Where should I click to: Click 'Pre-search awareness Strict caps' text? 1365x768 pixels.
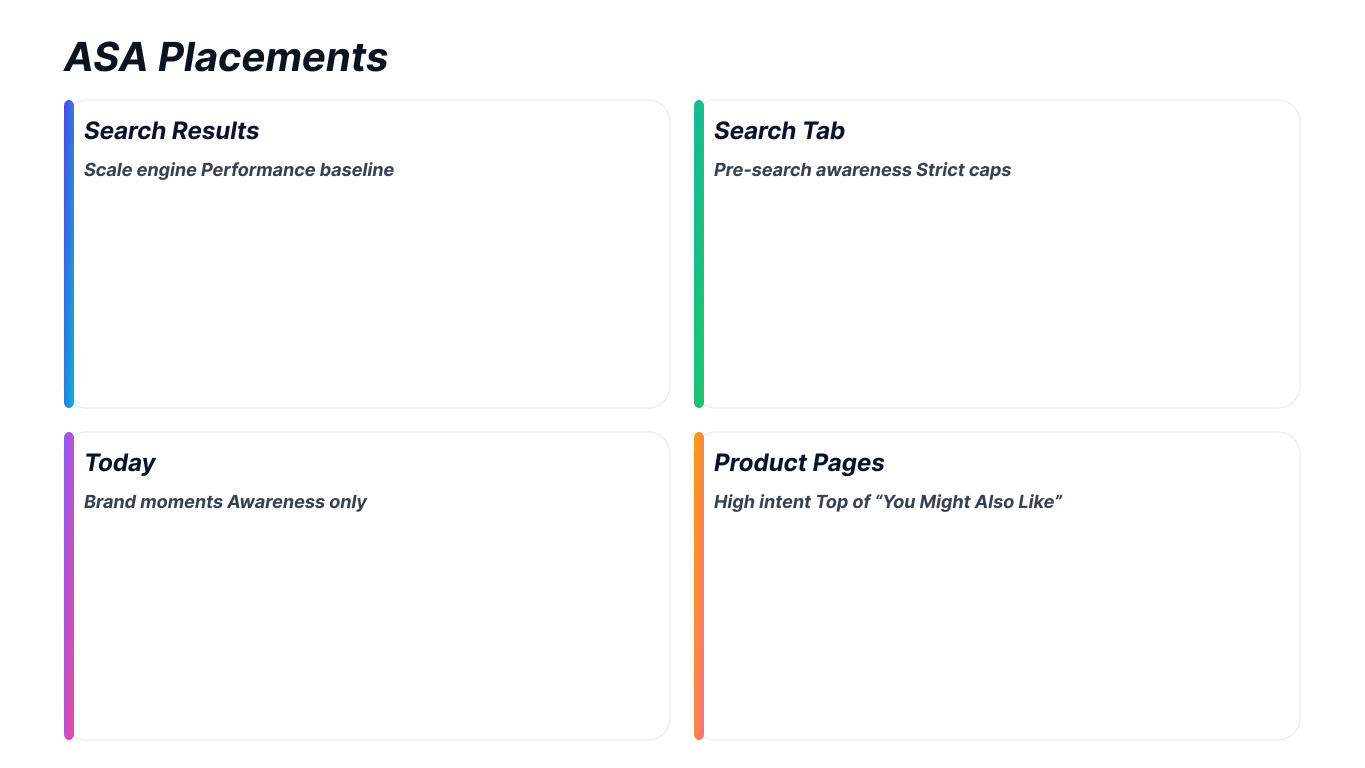pos(862,170)
